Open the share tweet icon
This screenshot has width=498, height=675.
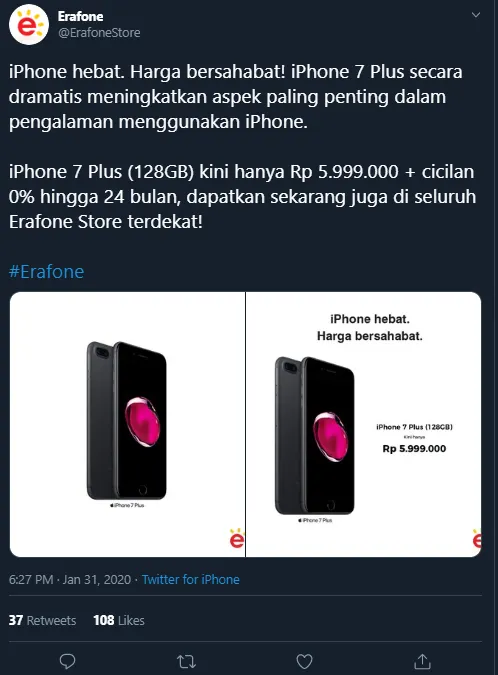[423, 661]
